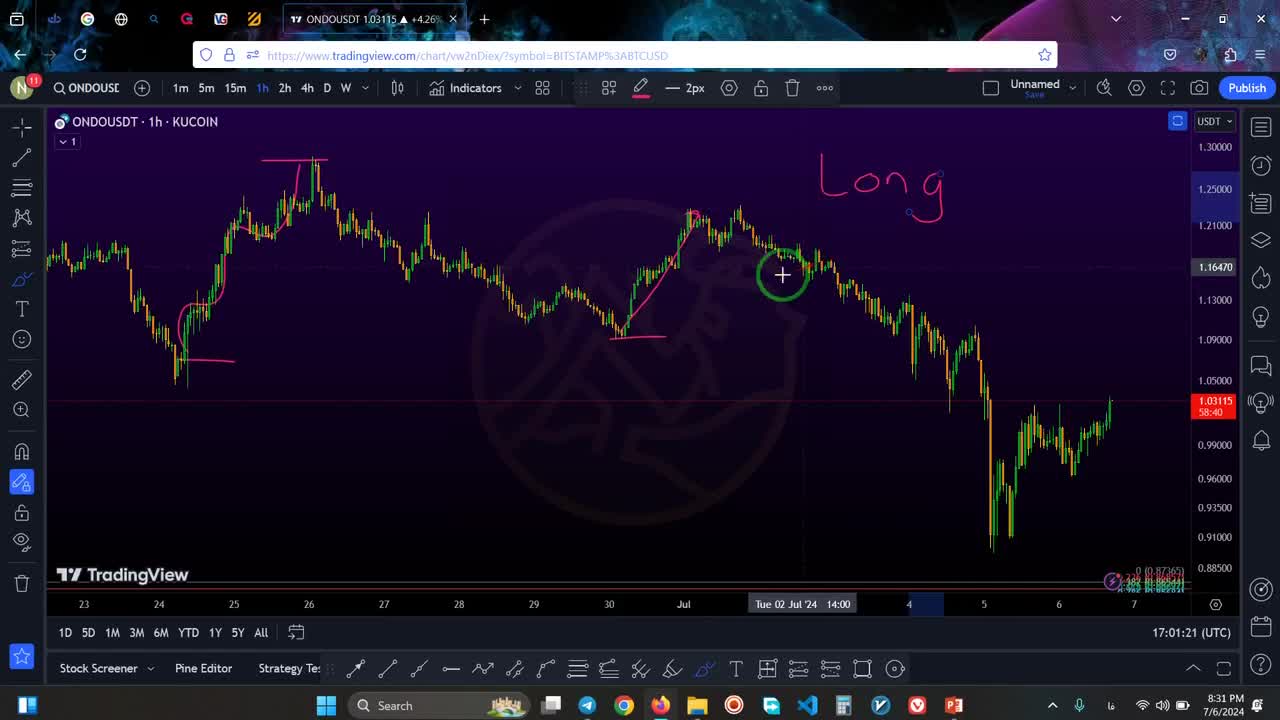The height and width of the screenshot is (720, 1280).
Task: Open the drawing templates button
Action: 608,88
